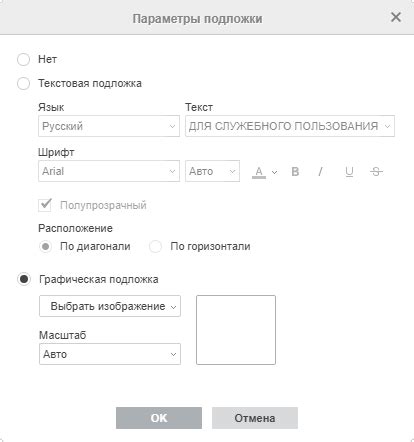
Task: Choose По горизонтали layout option
Action: click(x=155, y=247)
